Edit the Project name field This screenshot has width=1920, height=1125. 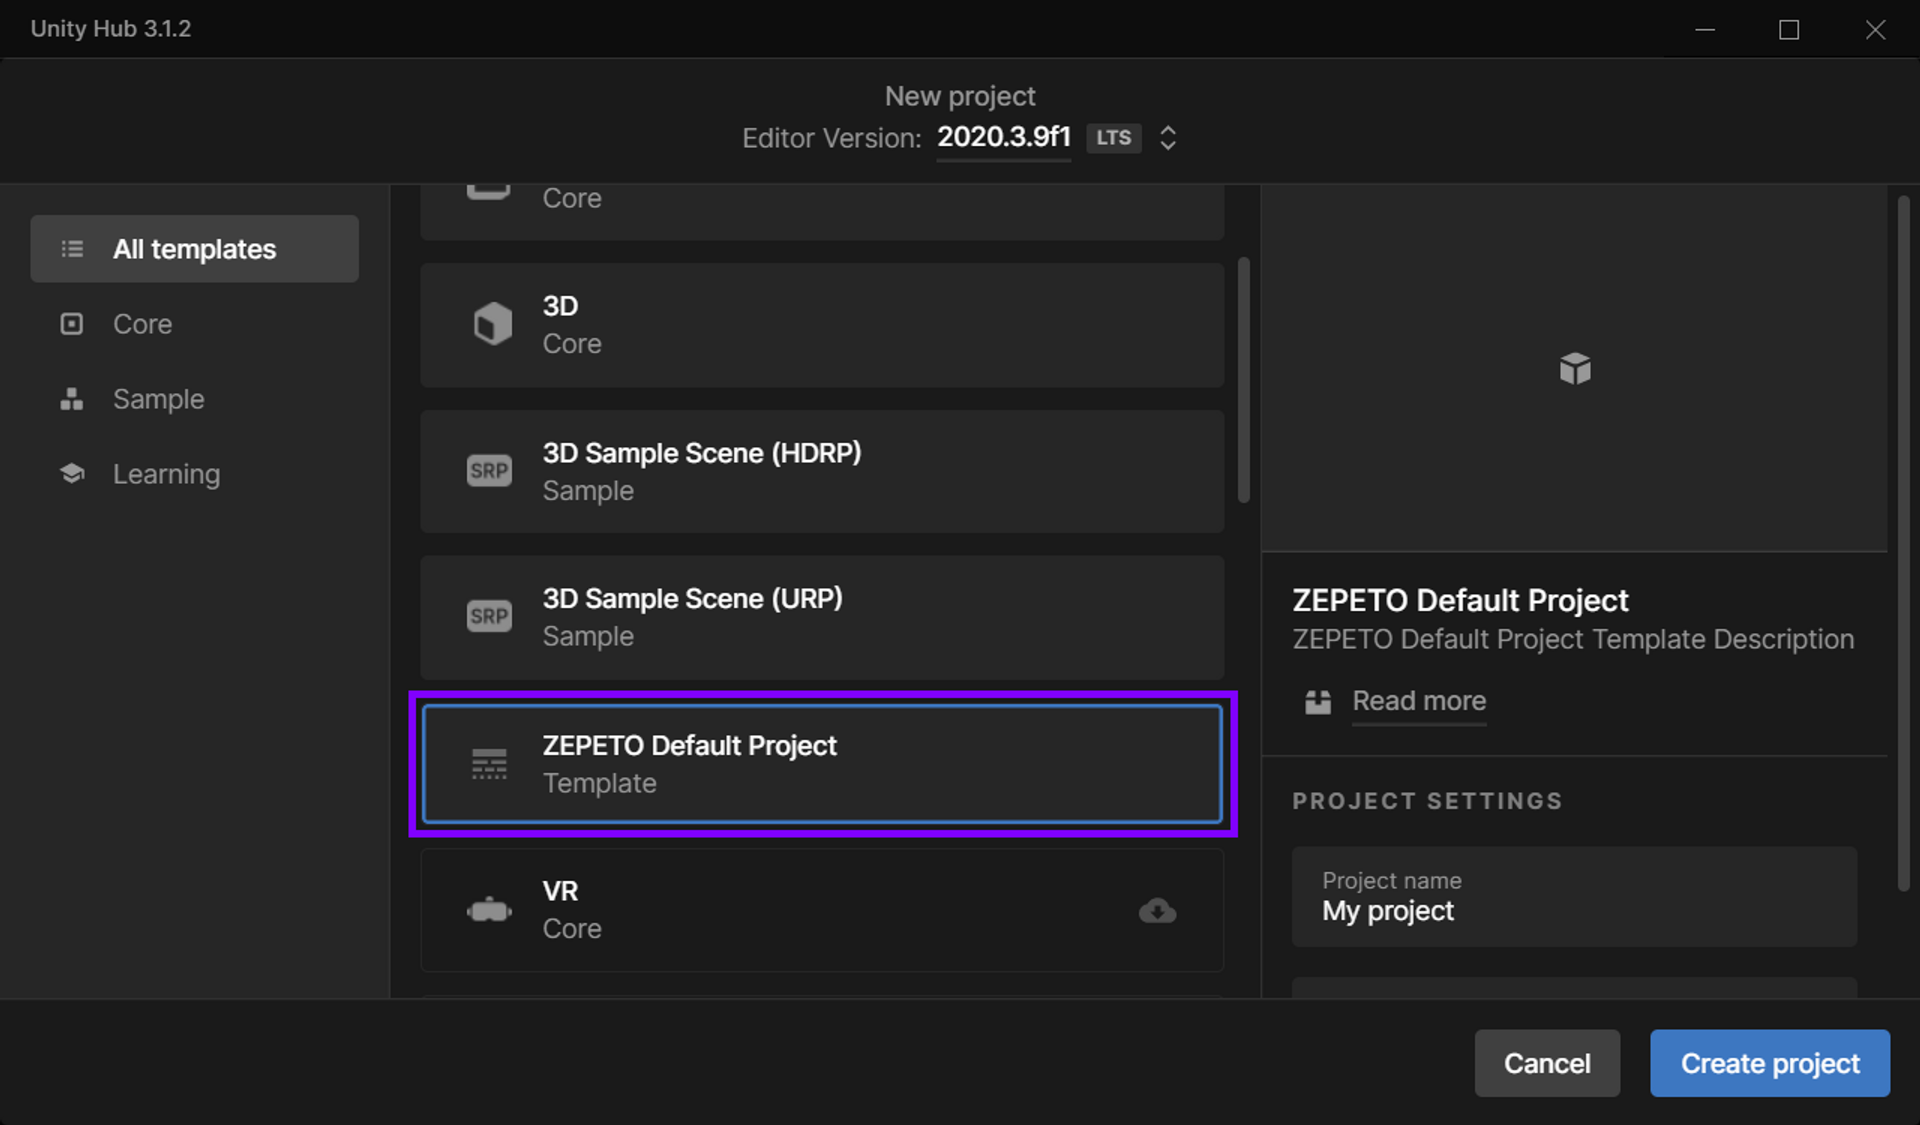[1574, 897]
